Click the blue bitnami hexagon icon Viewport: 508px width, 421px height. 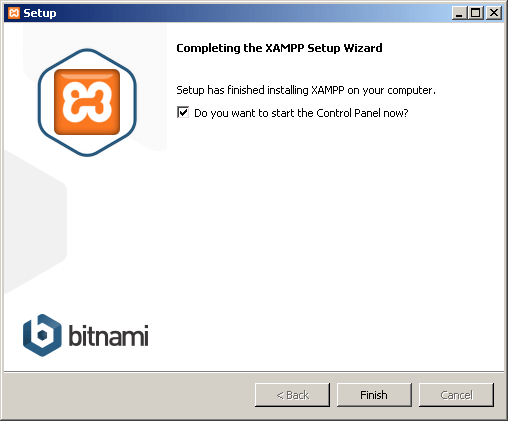pos(42,335)
